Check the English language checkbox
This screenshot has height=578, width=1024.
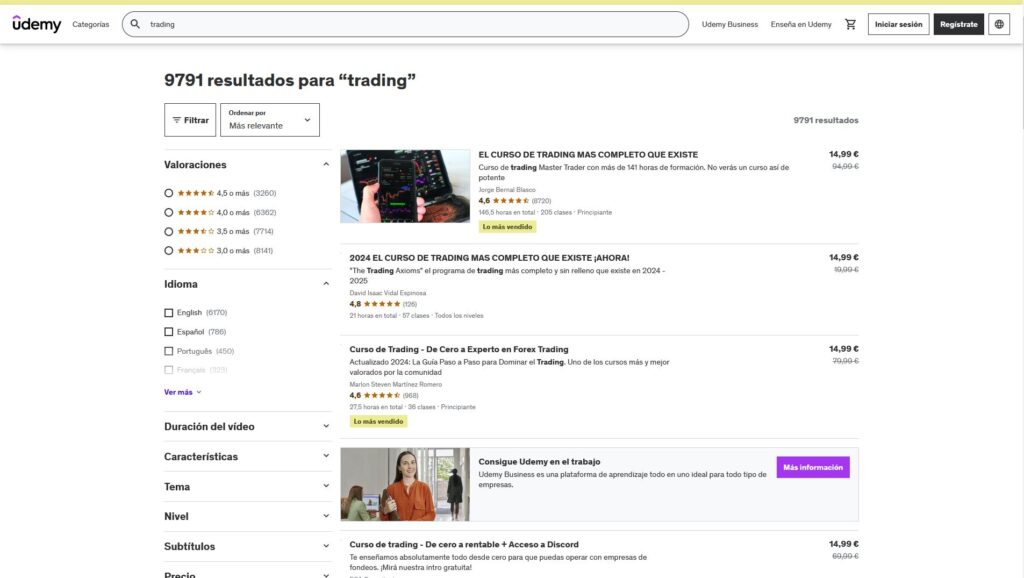click(x=168, y=313)
